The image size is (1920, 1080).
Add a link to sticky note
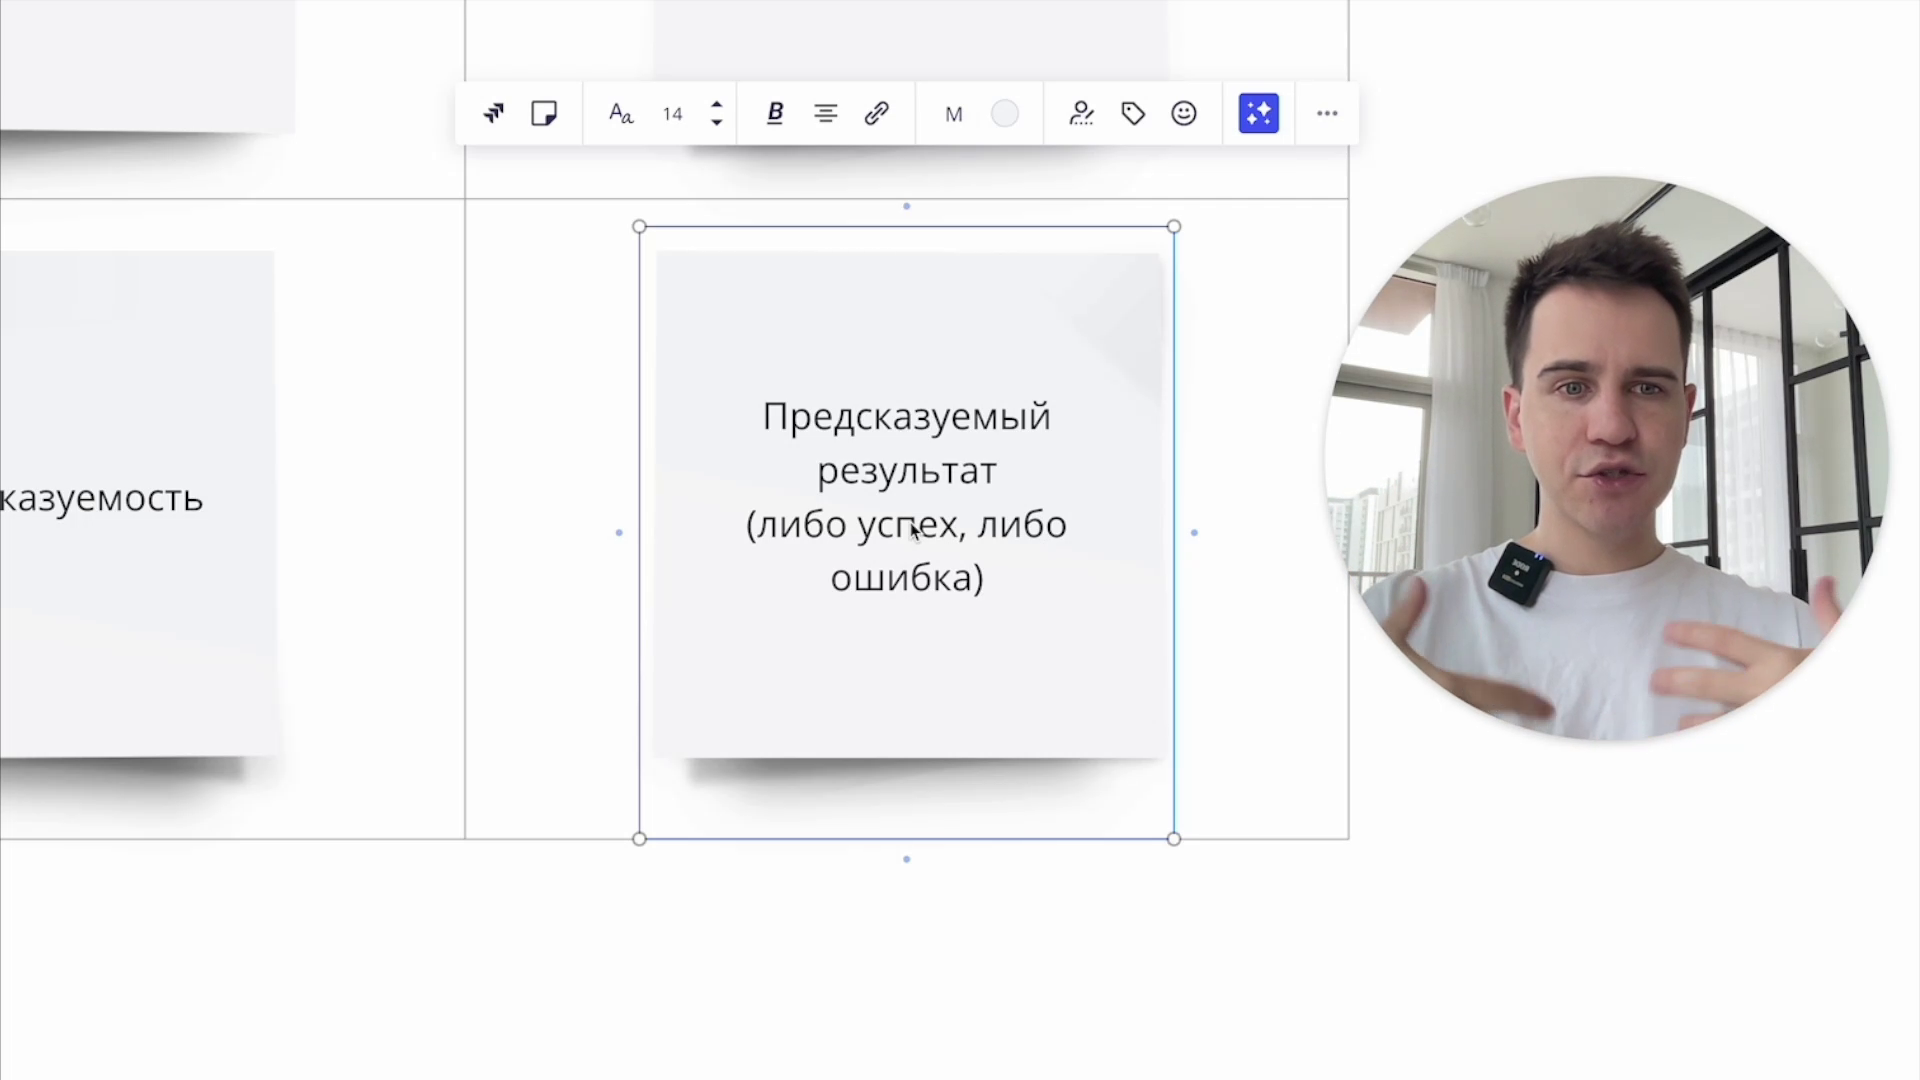877,113
